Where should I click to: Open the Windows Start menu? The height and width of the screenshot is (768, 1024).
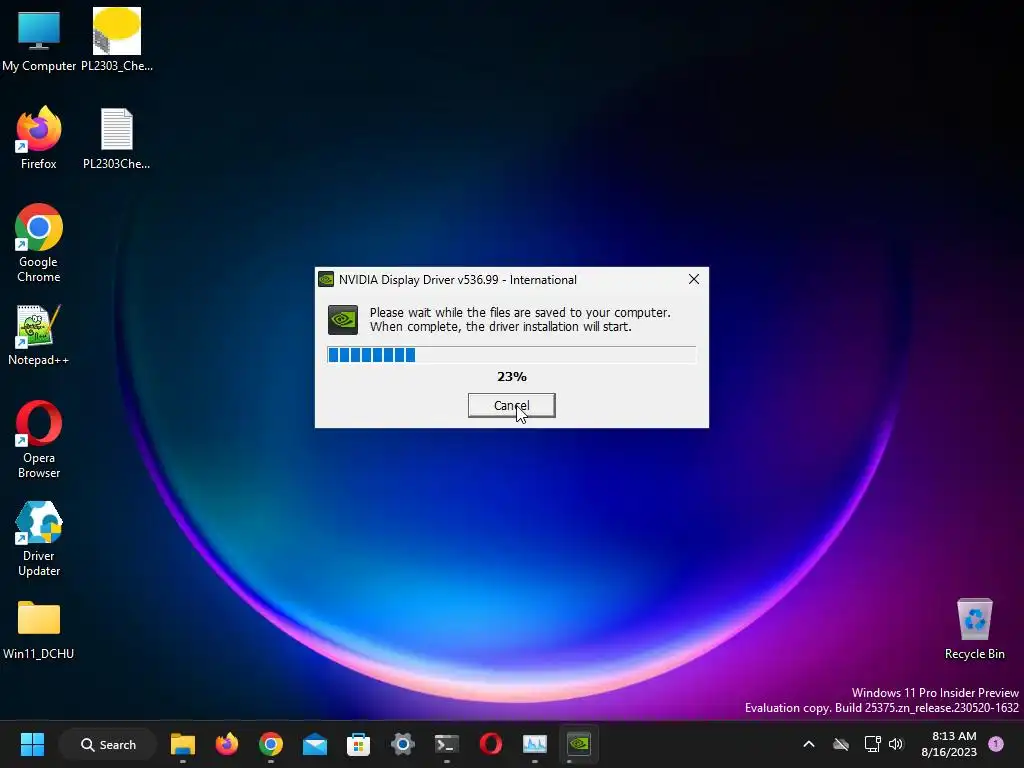coord(32,744)
